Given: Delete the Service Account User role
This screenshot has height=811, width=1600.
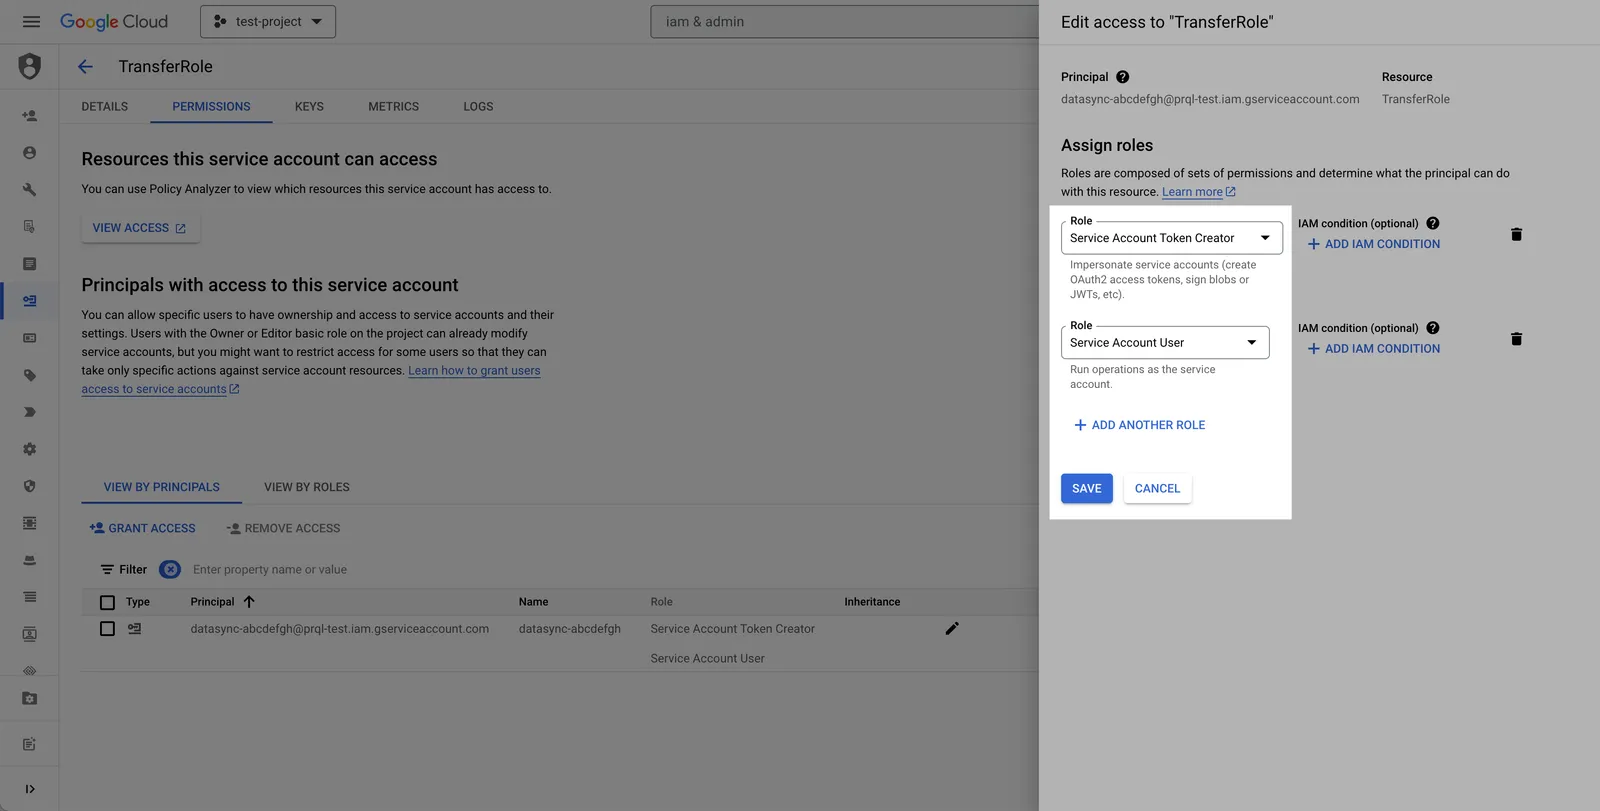Looking at the screenshot, I should (1516, 339).
